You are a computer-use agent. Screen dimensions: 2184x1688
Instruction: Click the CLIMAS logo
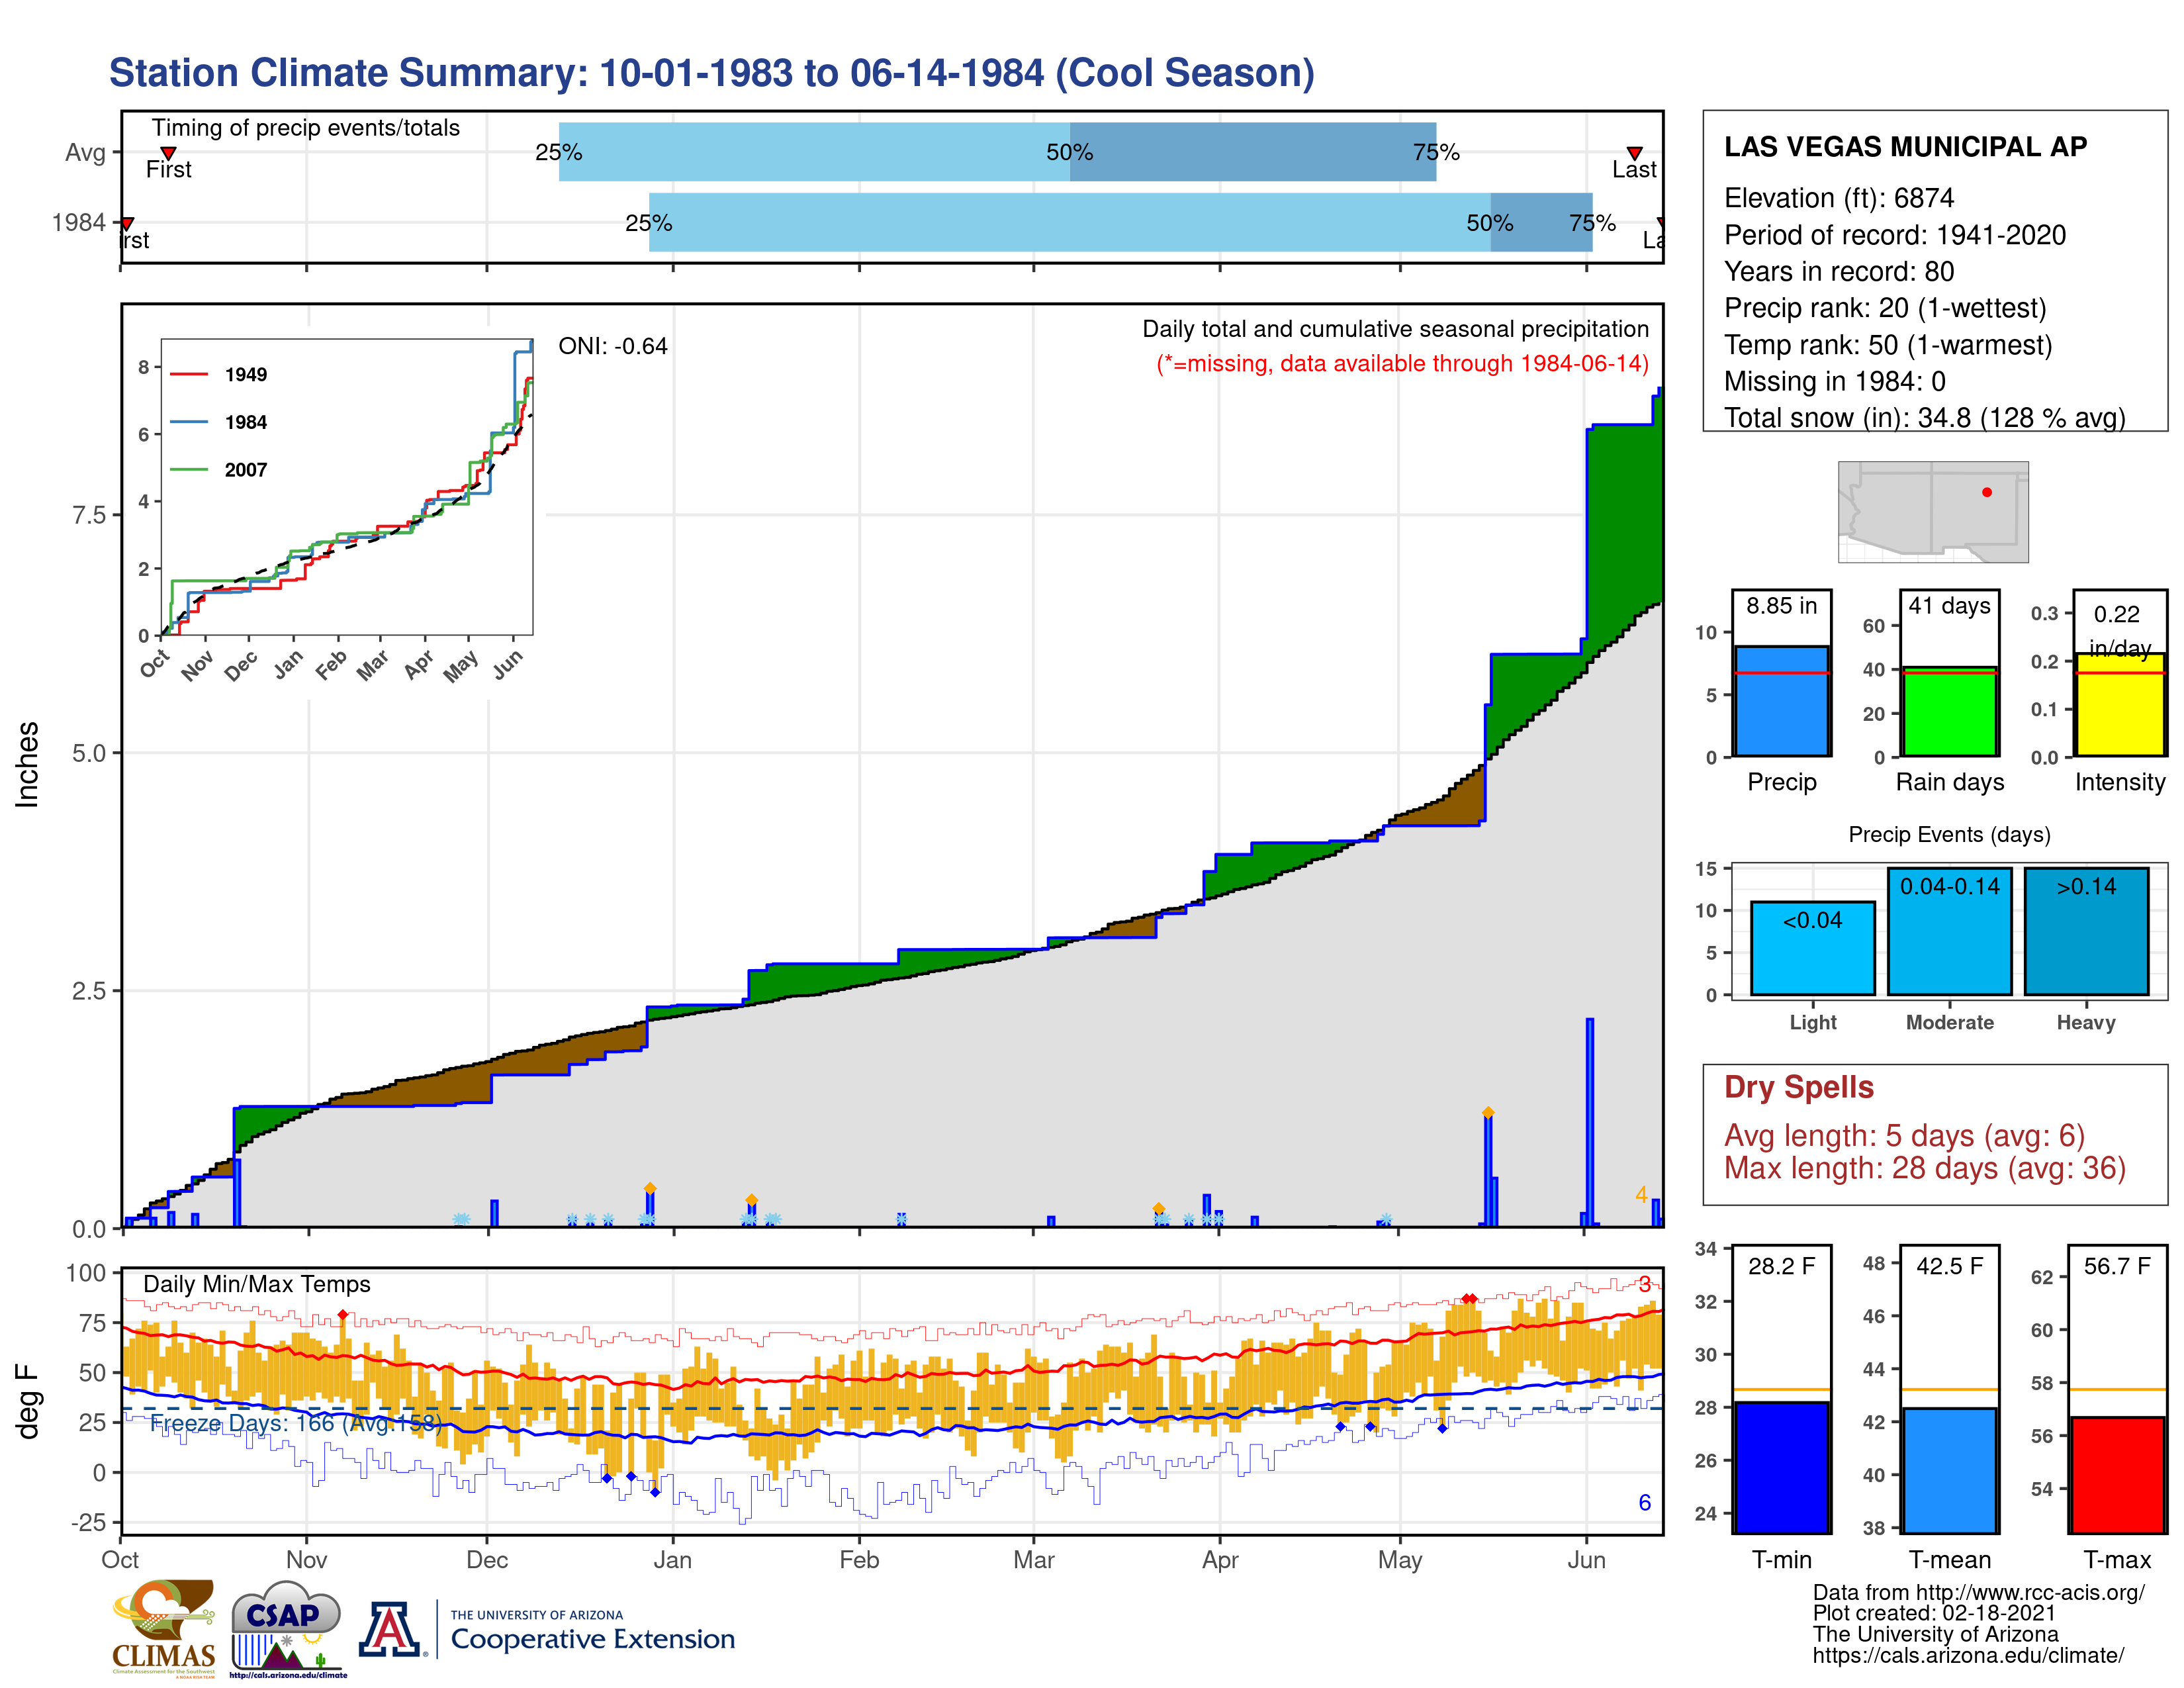coord(164,1628)
